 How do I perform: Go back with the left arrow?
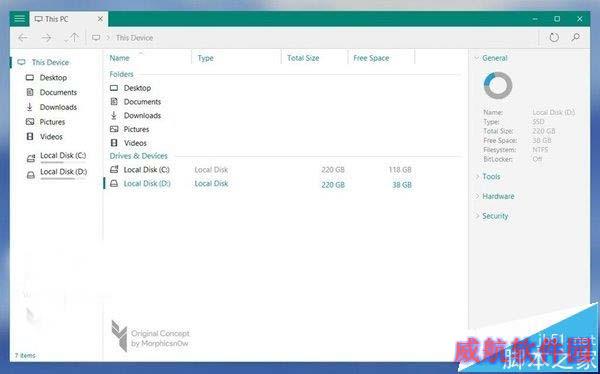[23, 38]
